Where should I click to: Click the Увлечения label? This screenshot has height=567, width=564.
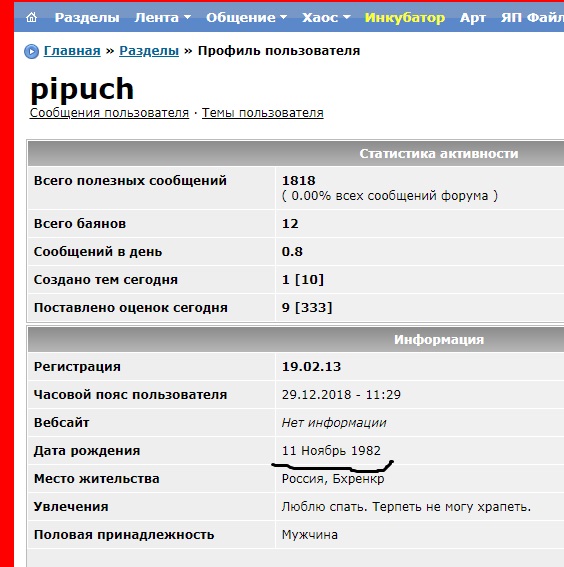click(x=71, y=507)
